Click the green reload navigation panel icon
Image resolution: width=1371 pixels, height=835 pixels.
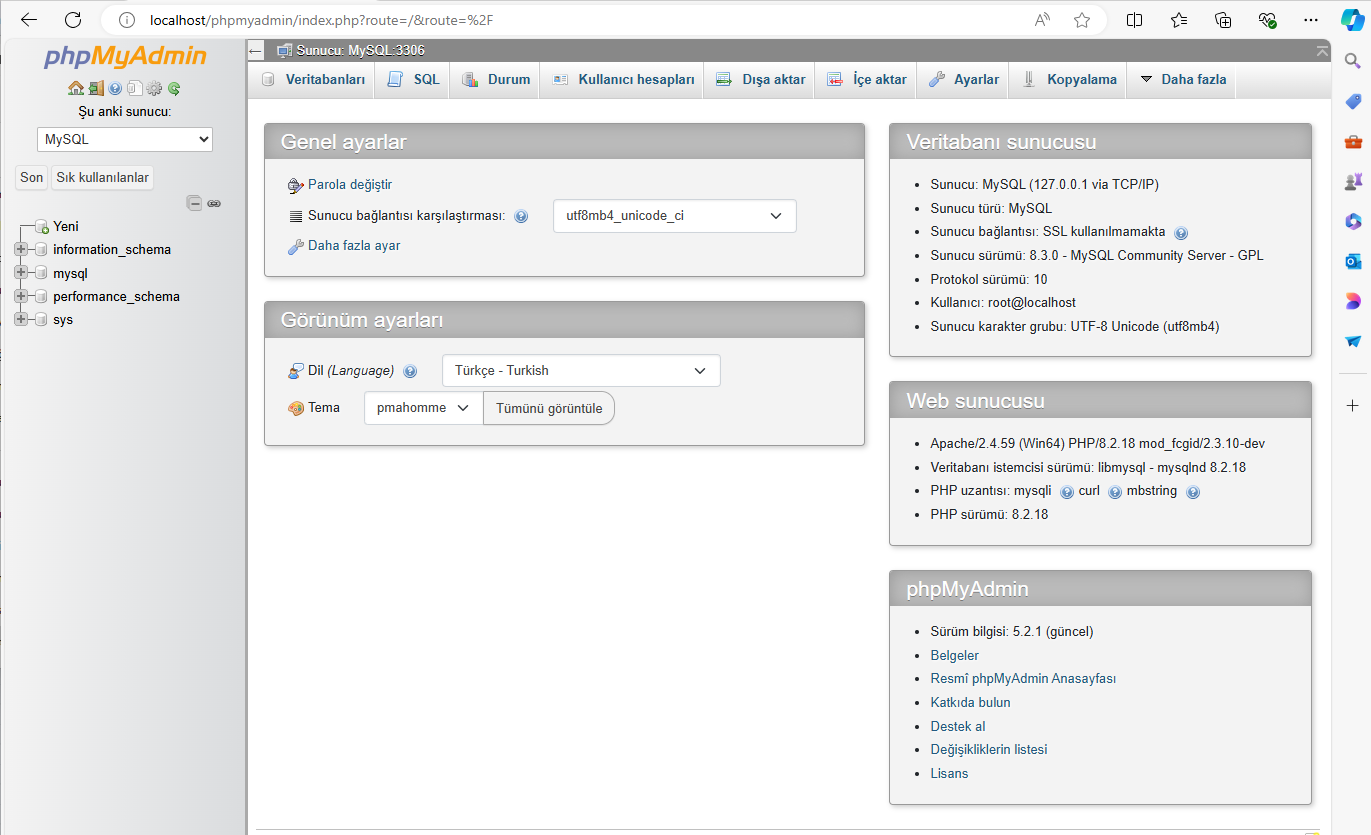tap(174, 88)
